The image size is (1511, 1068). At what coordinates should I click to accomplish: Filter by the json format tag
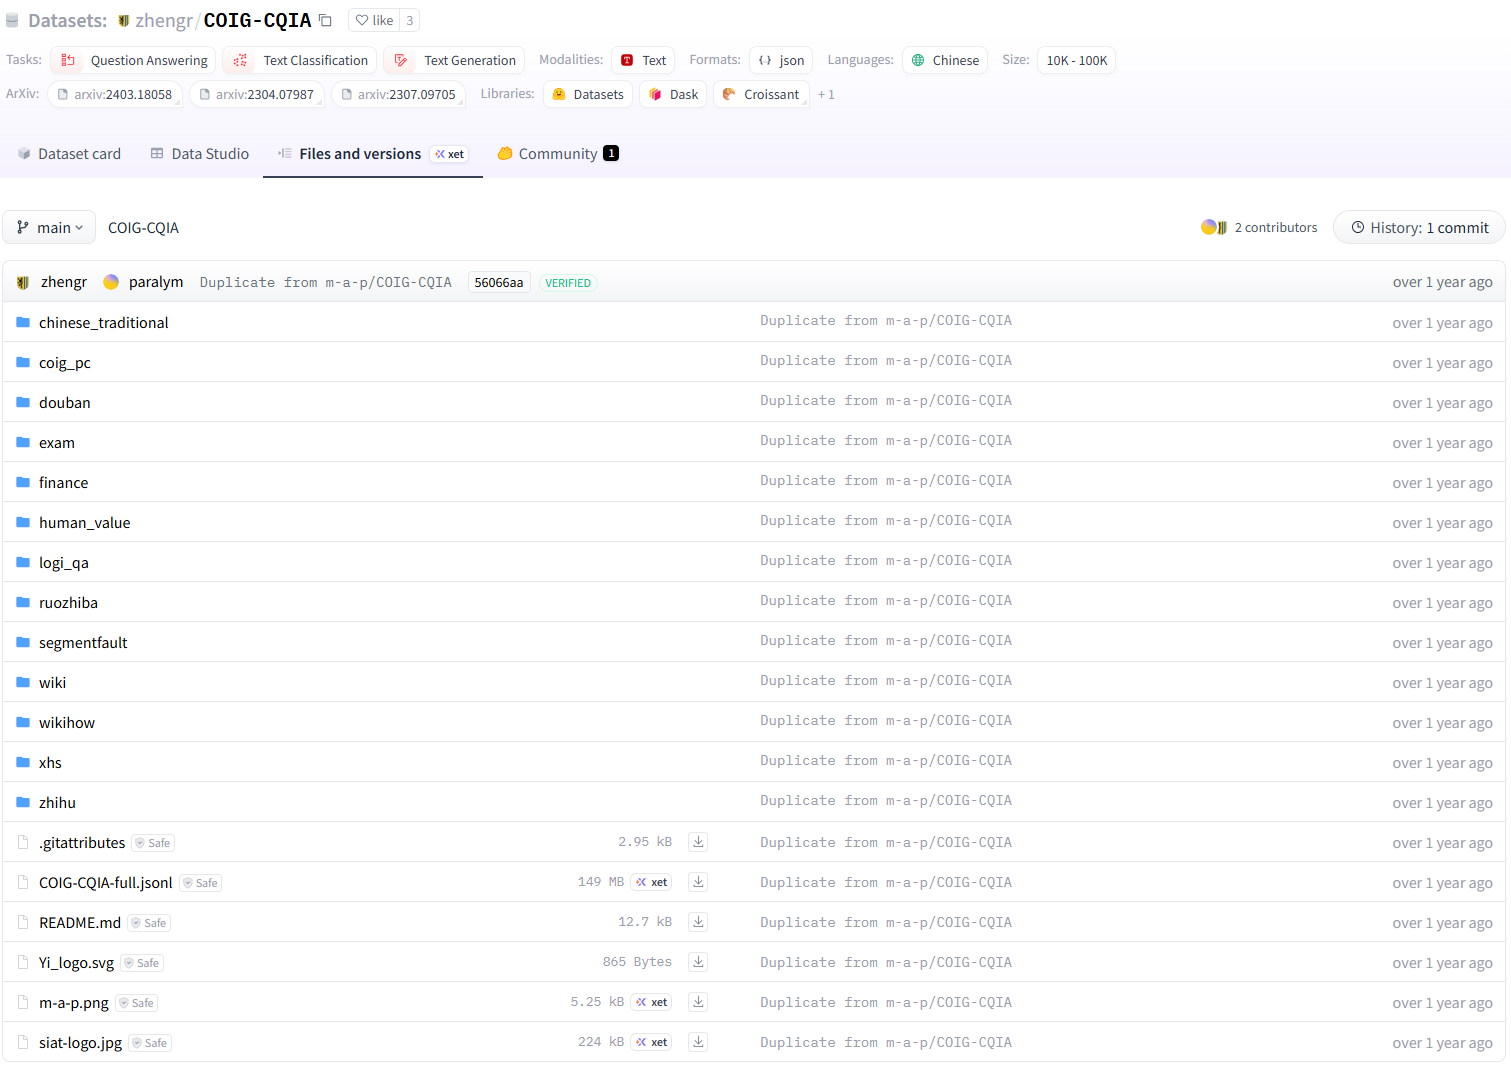(x=781, y=60)
